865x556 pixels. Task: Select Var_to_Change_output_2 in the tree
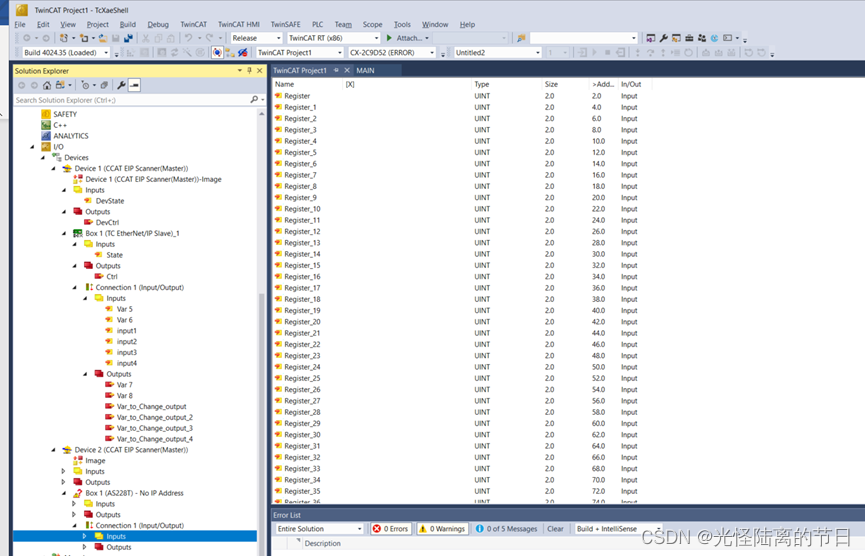pos(154,417)
